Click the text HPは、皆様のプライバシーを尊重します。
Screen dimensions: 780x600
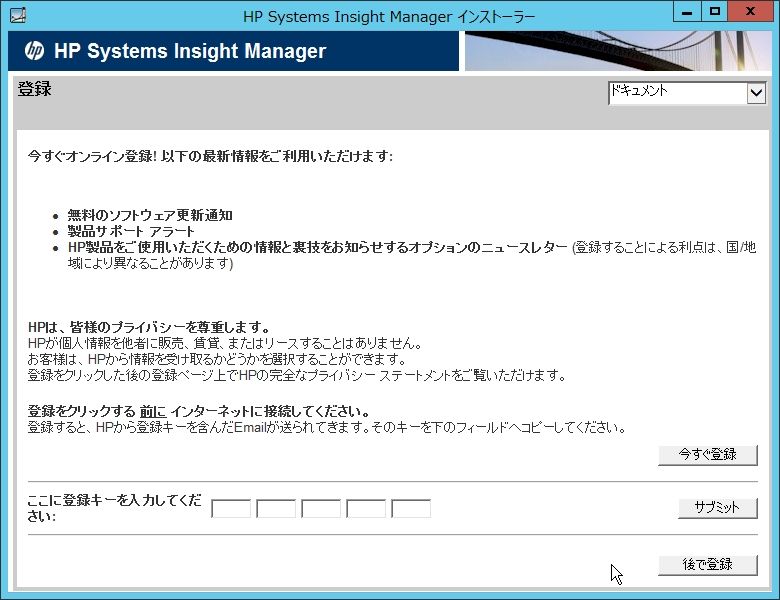pyautogui.click(x=149, y=327)
